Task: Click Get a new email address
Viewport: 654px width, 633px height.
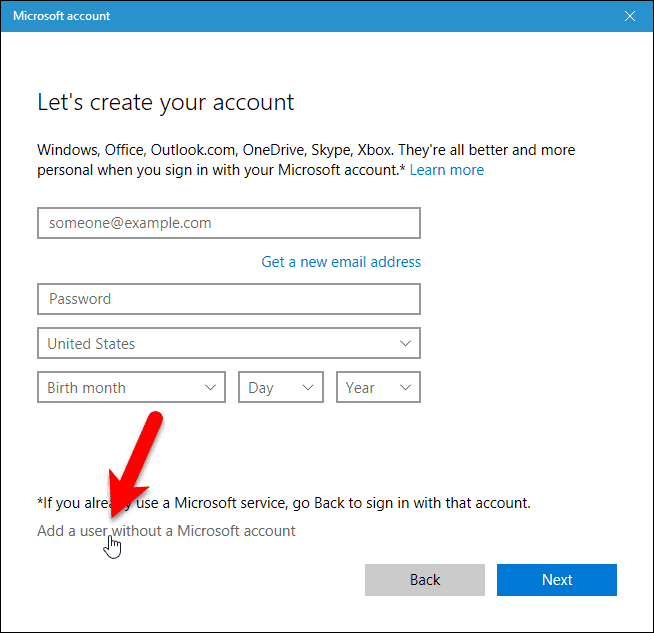Action: point(341,262)
